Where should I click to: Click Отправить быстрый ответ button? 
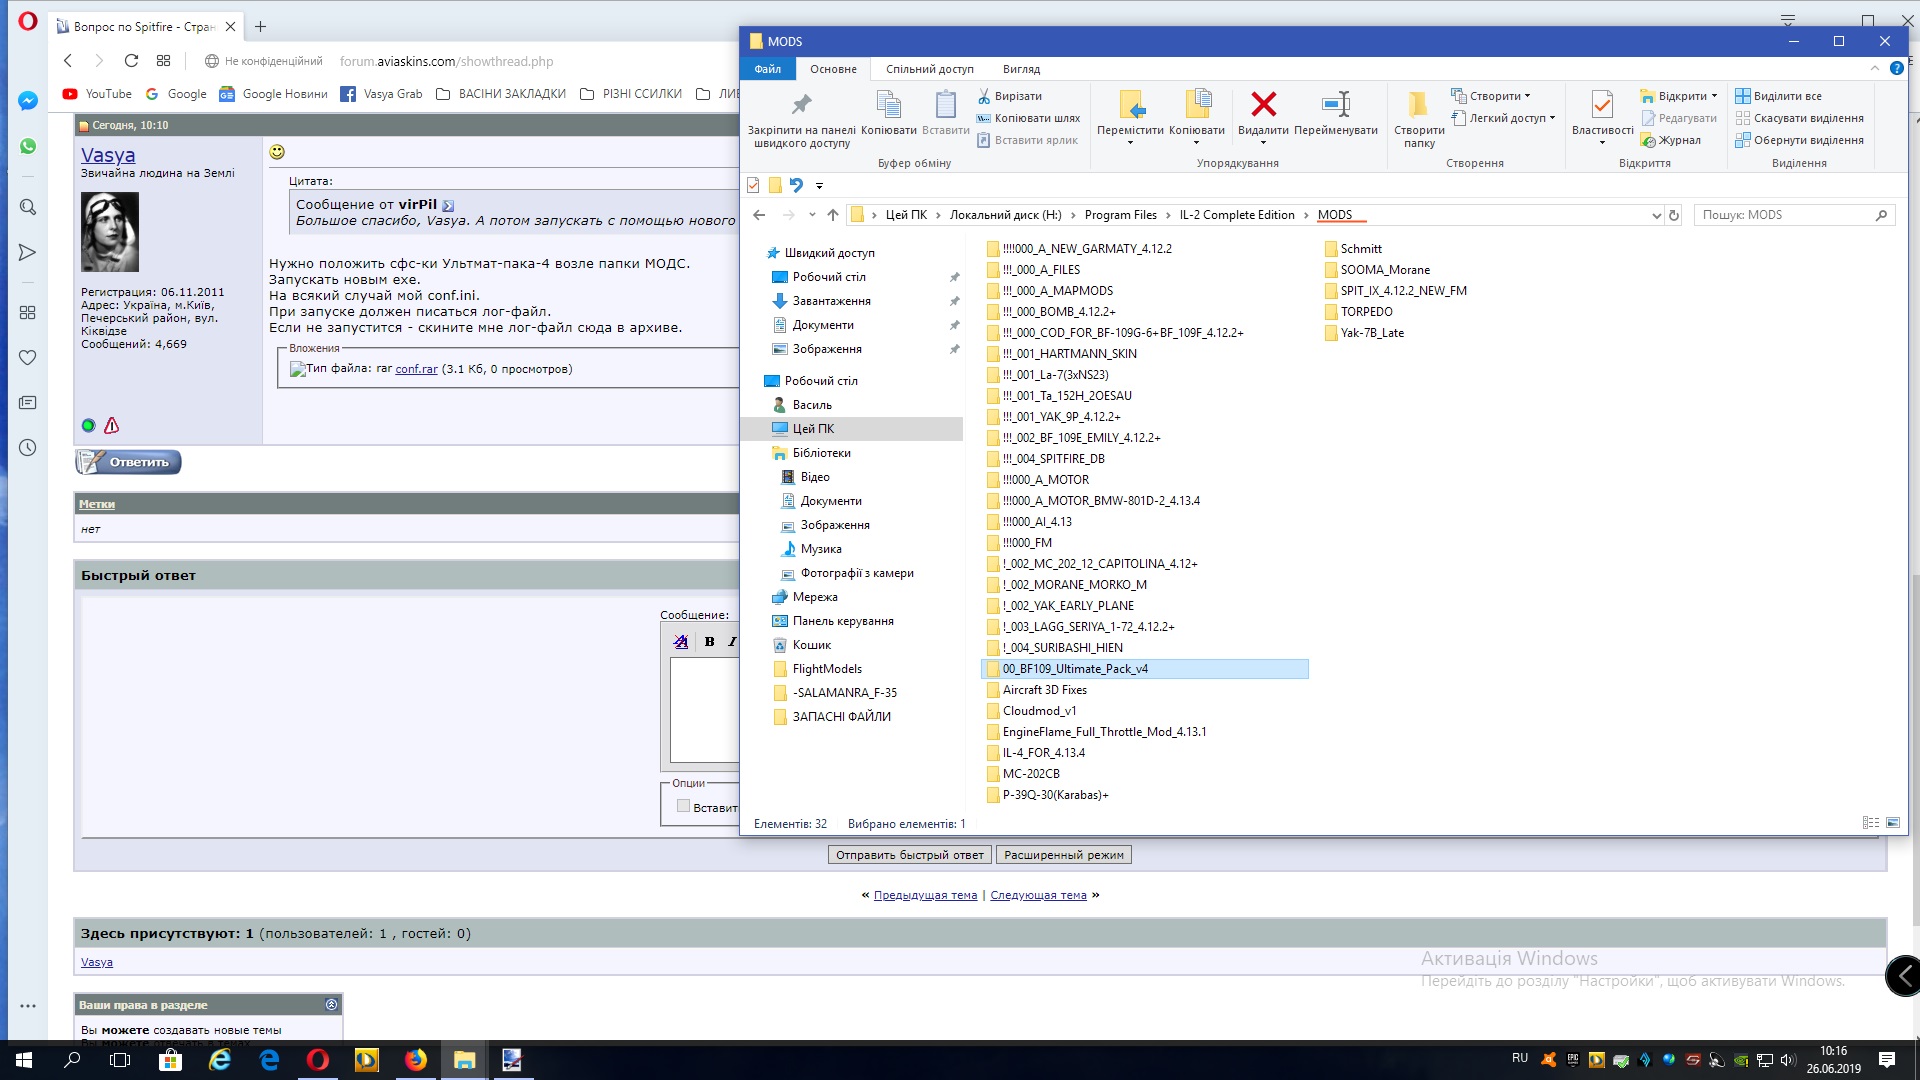(909, 855)
